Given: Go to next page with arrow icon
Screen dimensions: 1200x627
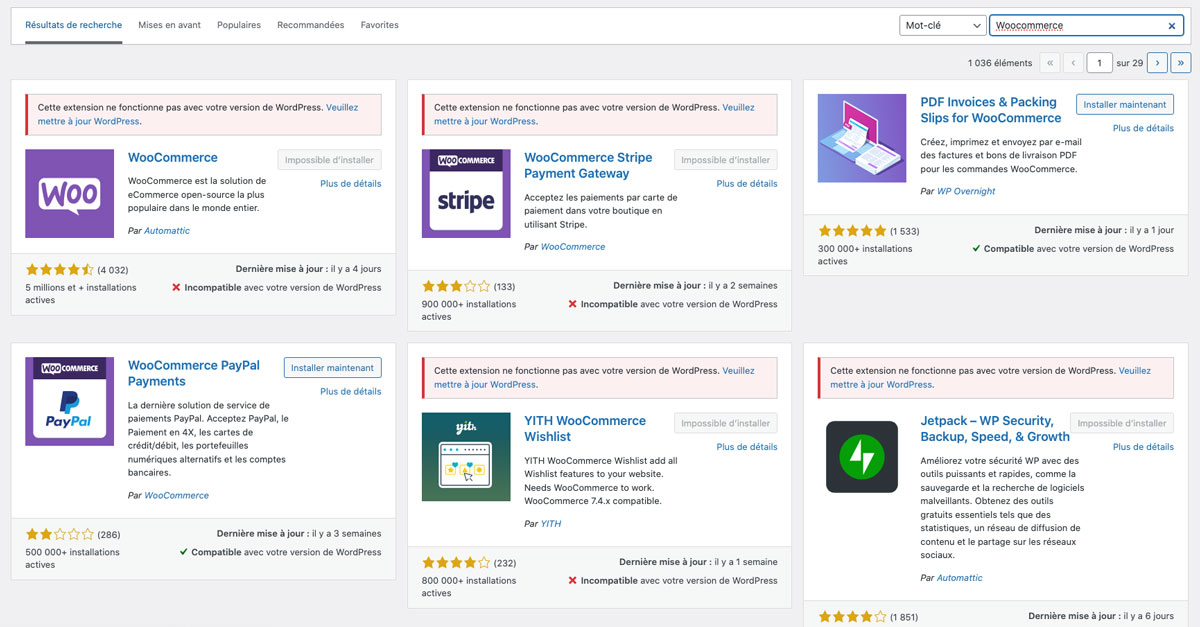Looking at the screenshot, I should point(1157,62).
